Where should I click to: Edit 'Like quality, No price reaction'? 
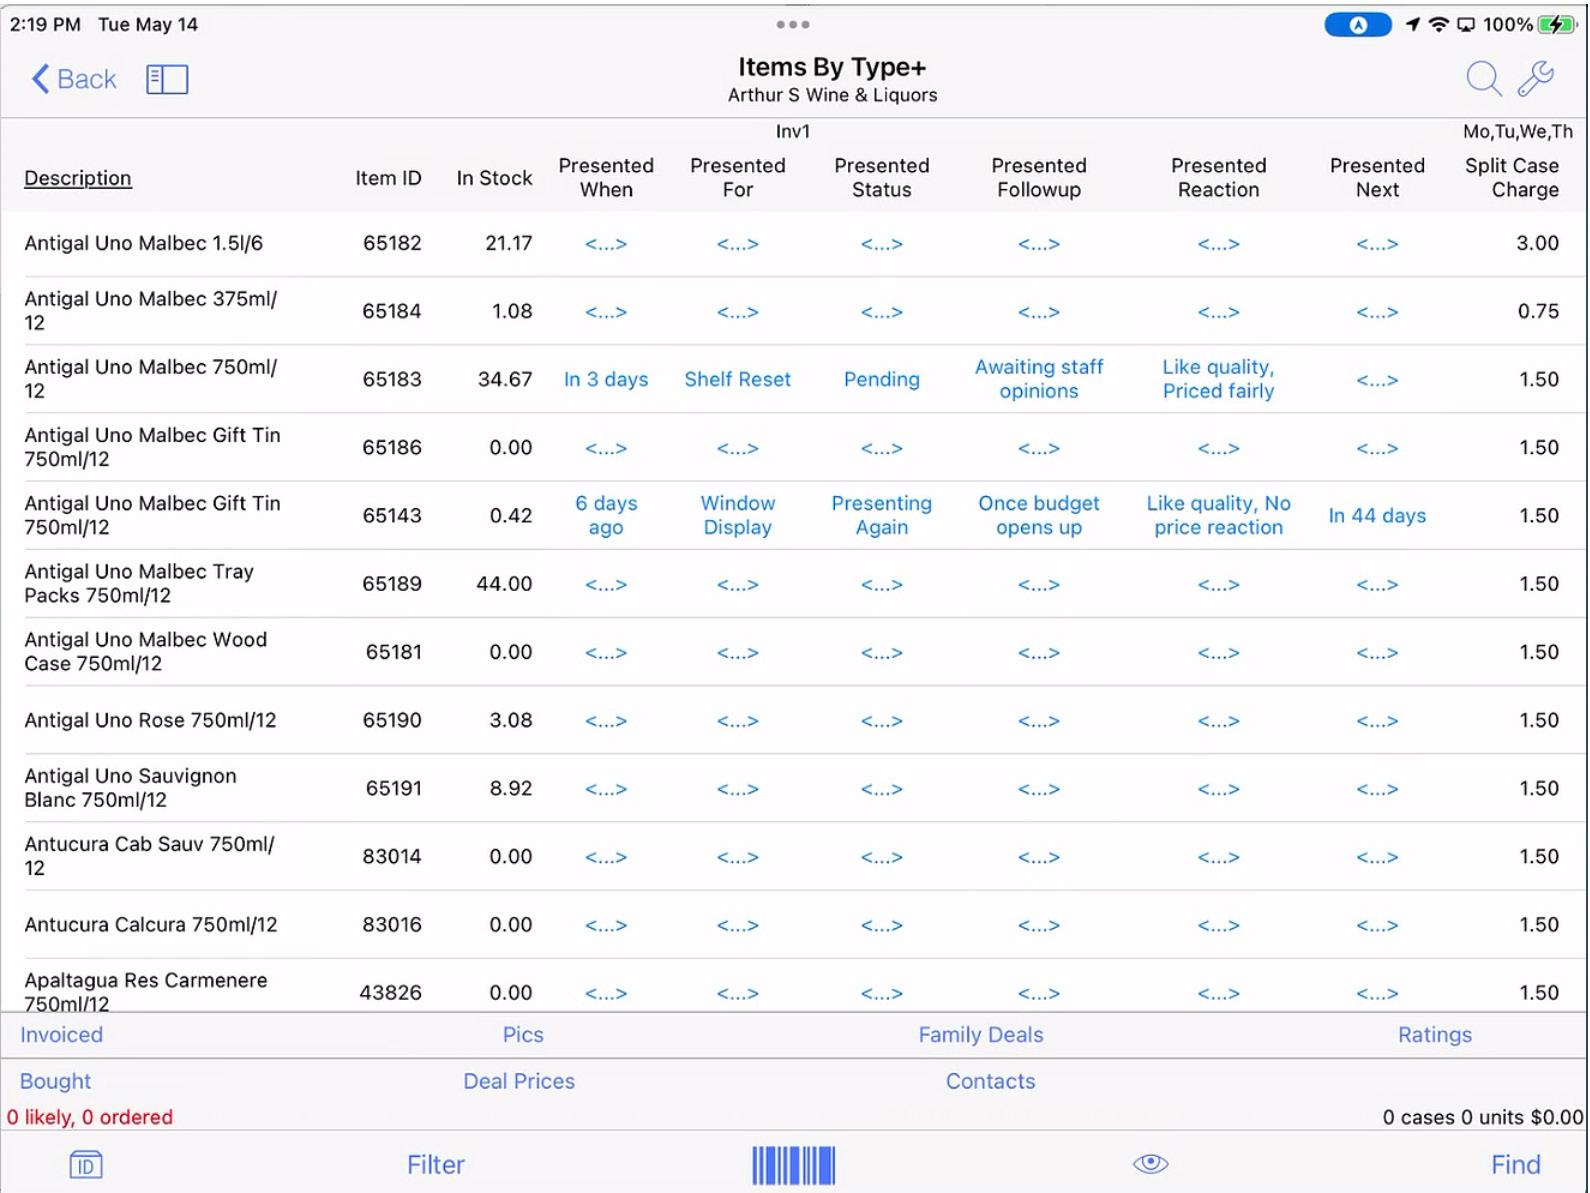(x=1218, y=515)
